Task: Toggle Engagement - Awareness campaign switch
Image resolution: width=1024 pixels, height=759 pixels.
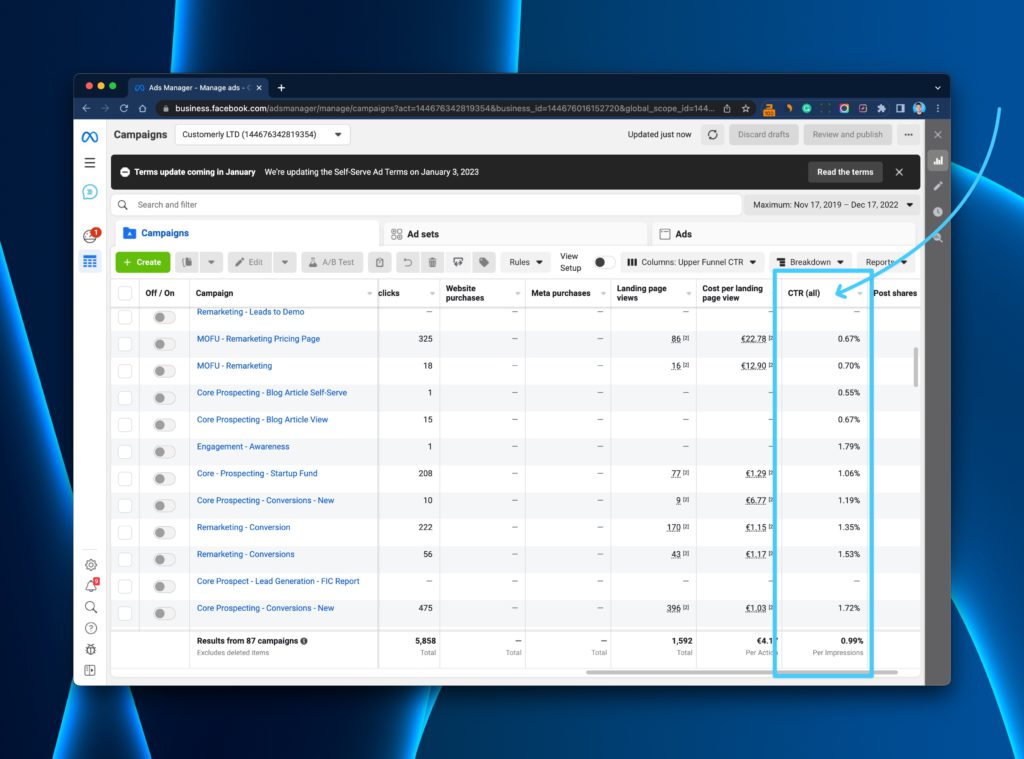Action: point(164,451)
